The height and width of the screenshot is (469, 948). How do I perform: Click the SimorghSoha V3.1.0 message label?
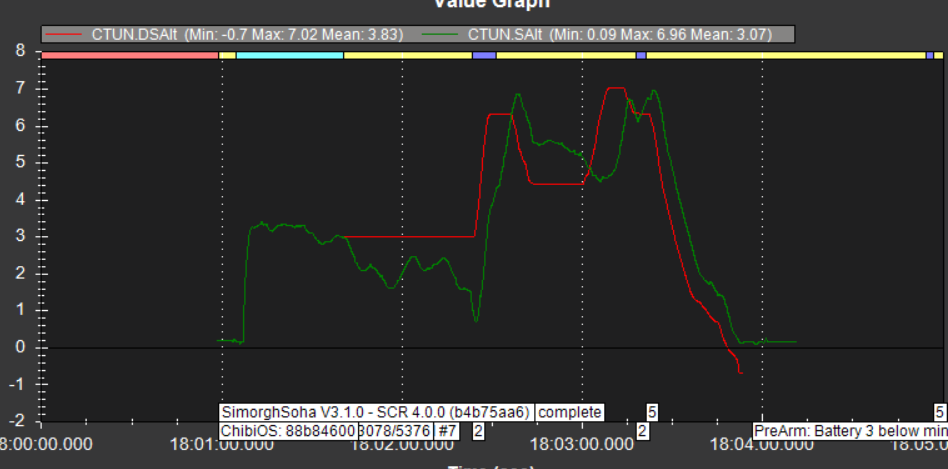[376, 413]
